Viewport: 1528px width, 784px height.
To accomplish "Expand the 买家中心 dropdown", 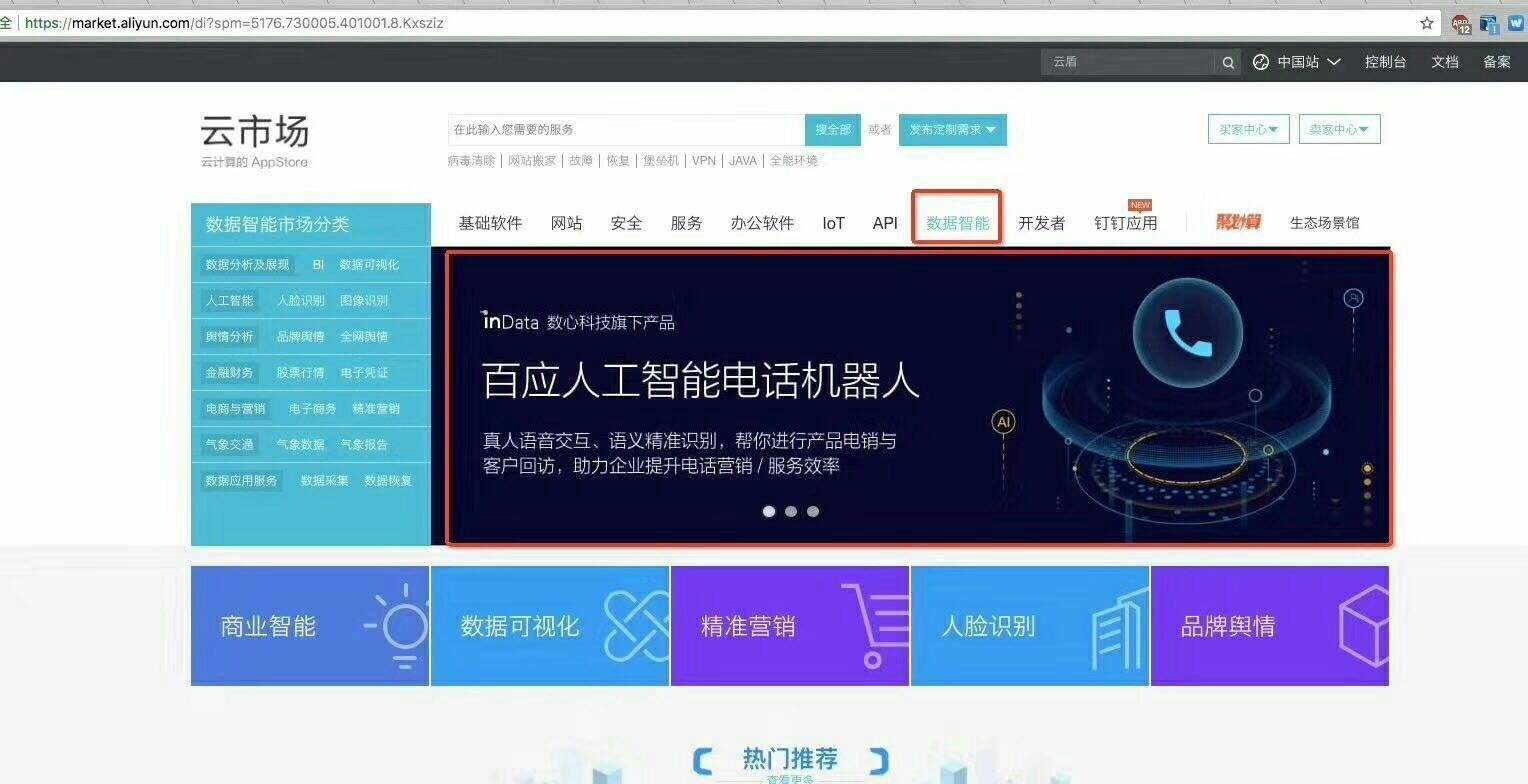I will [1249, 129].
